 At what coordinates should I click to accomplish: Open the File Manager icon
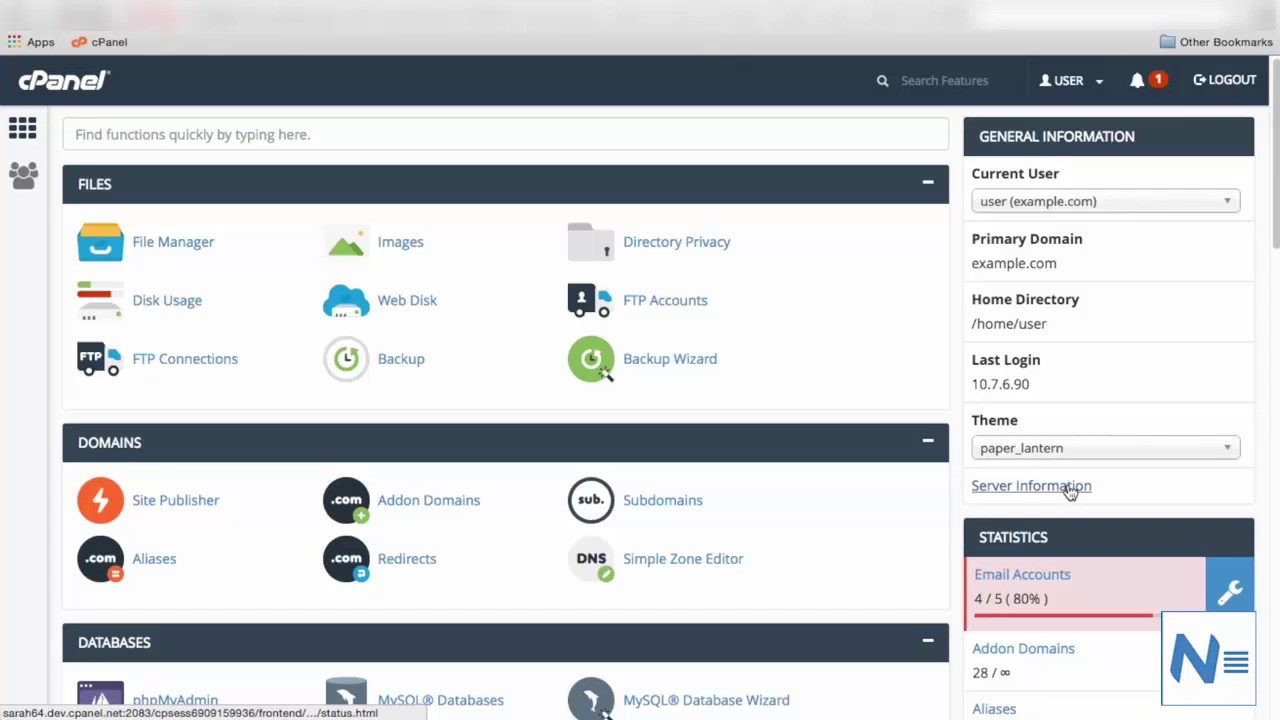[x=100, y=242]
